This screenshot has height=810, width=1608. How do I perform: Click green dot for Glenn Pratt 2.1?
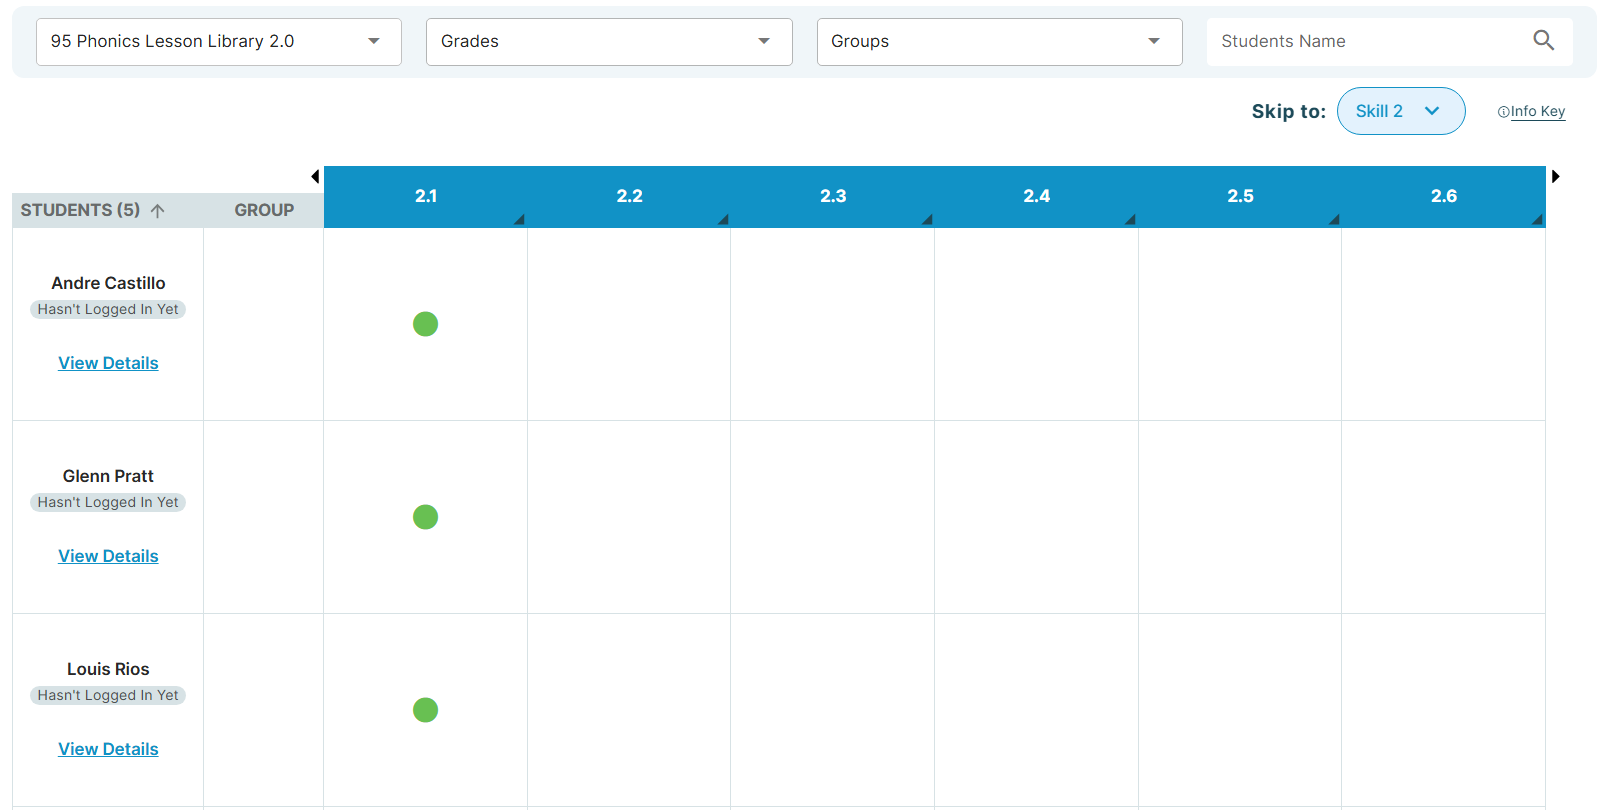(425, 517)
